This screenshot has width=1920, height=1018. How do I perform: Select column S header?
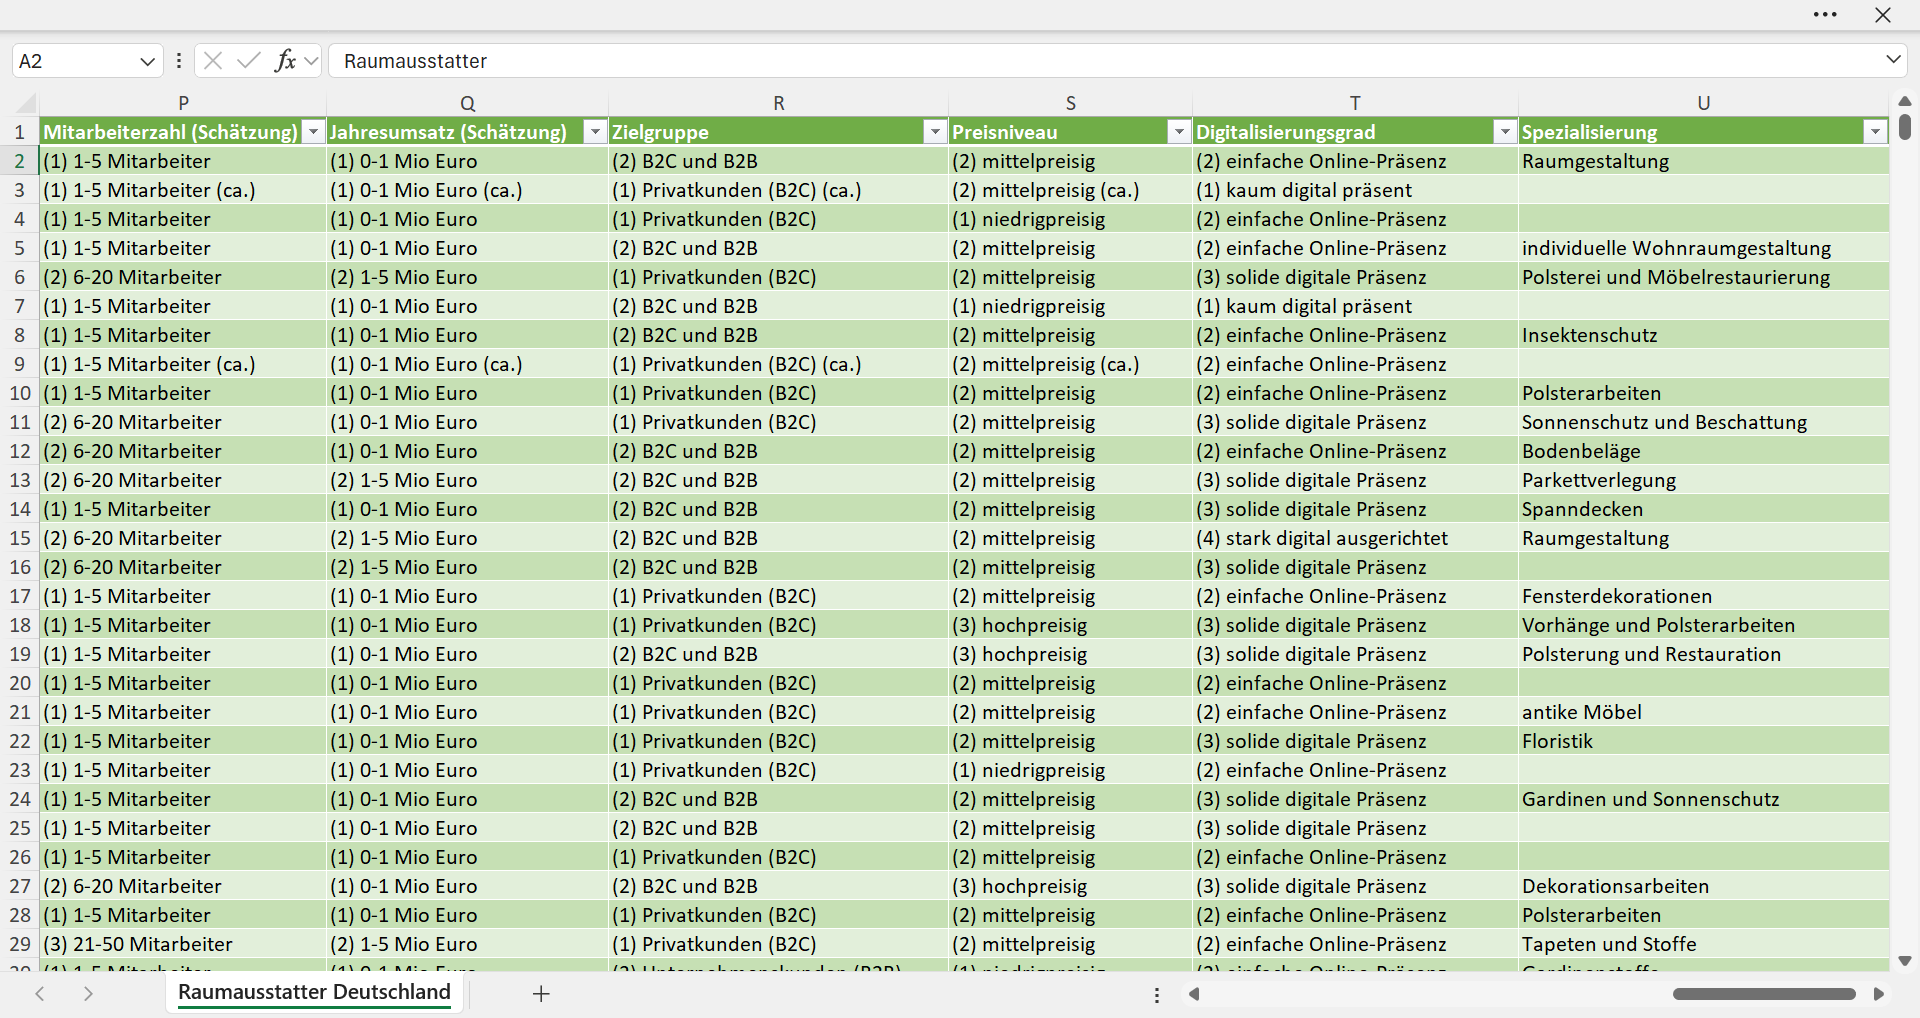point(1070,103)
